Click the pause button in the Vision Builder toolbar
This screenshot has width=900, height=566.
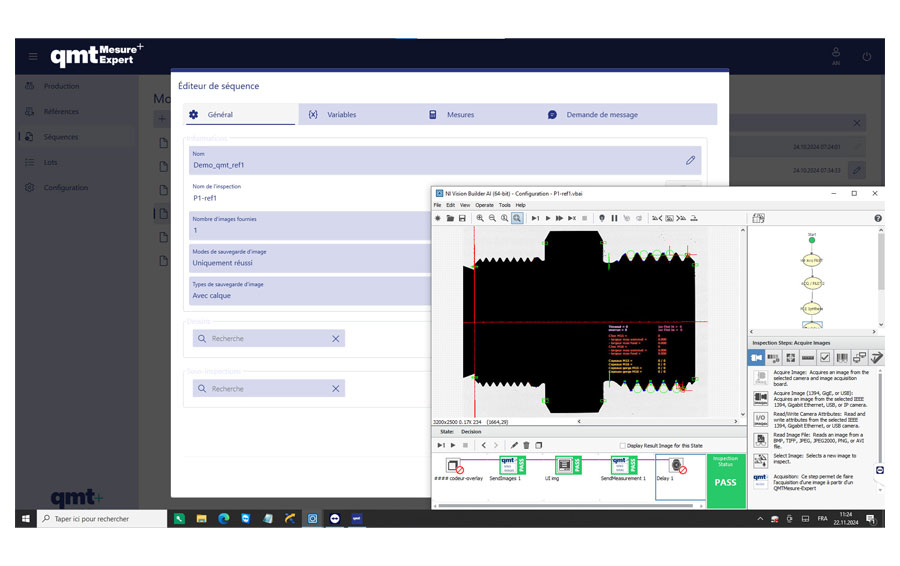(x=614, y=218)
